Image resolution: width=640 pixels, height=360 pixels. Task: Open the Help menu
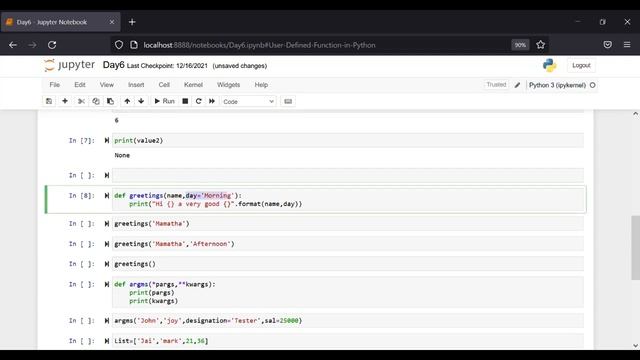[261, 85]
